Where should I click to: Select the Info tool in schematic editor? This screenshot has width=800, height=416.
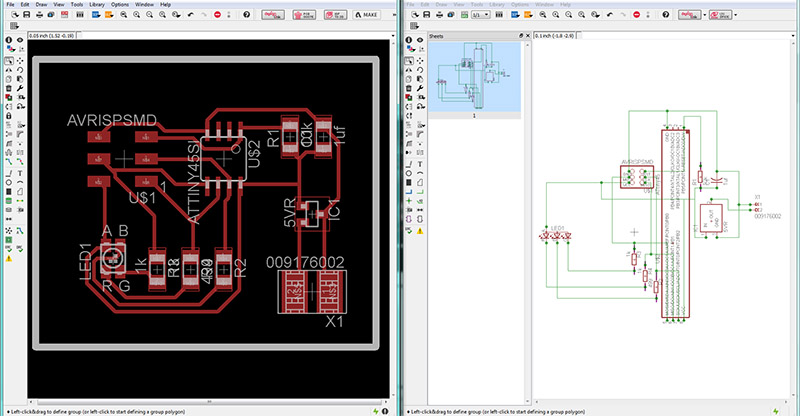[409, 40]
